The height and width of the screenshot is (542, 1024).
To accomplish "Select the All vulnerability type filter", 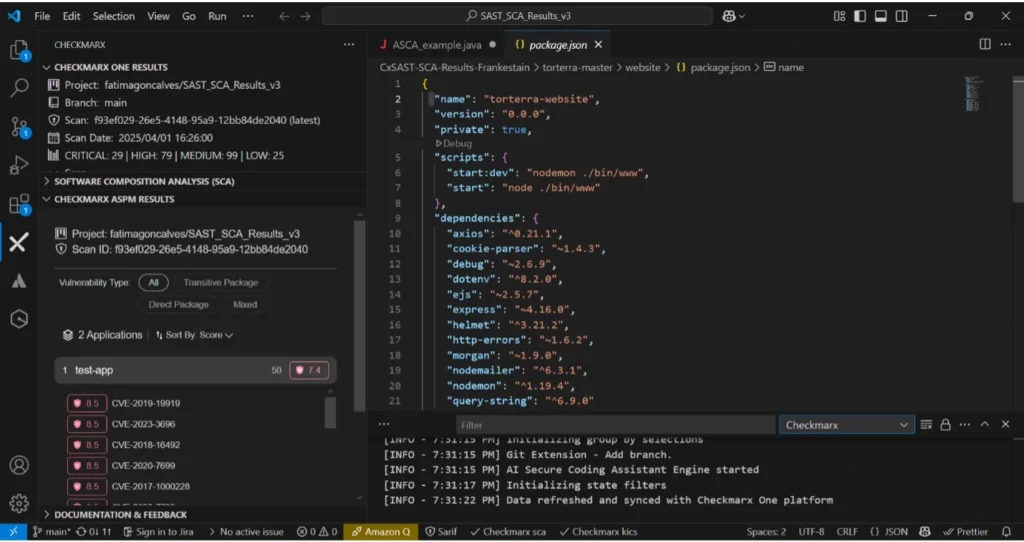I will pos(154,283).
